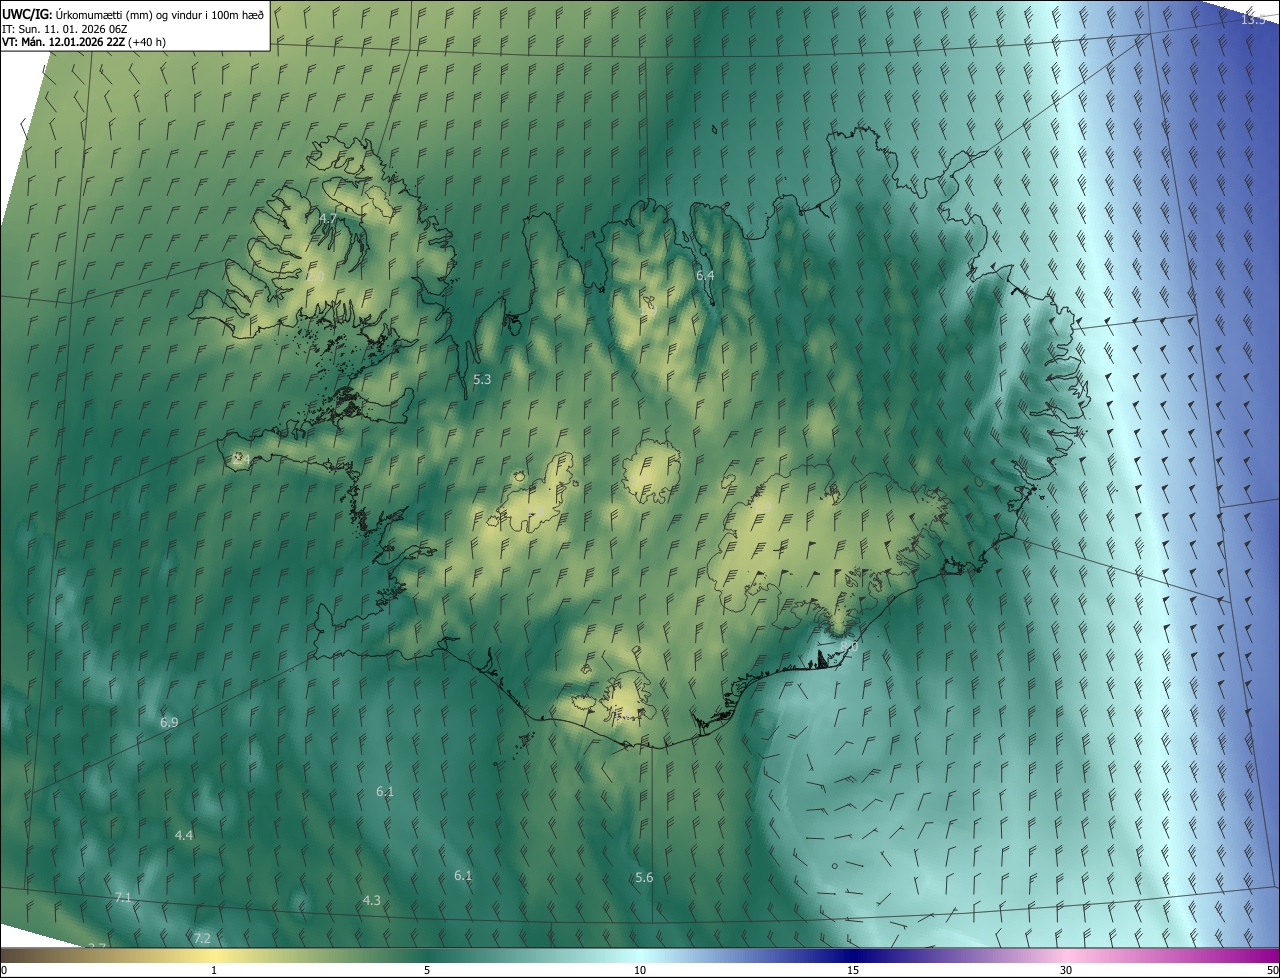Click the color scale tick label 50

(1273, 970)
